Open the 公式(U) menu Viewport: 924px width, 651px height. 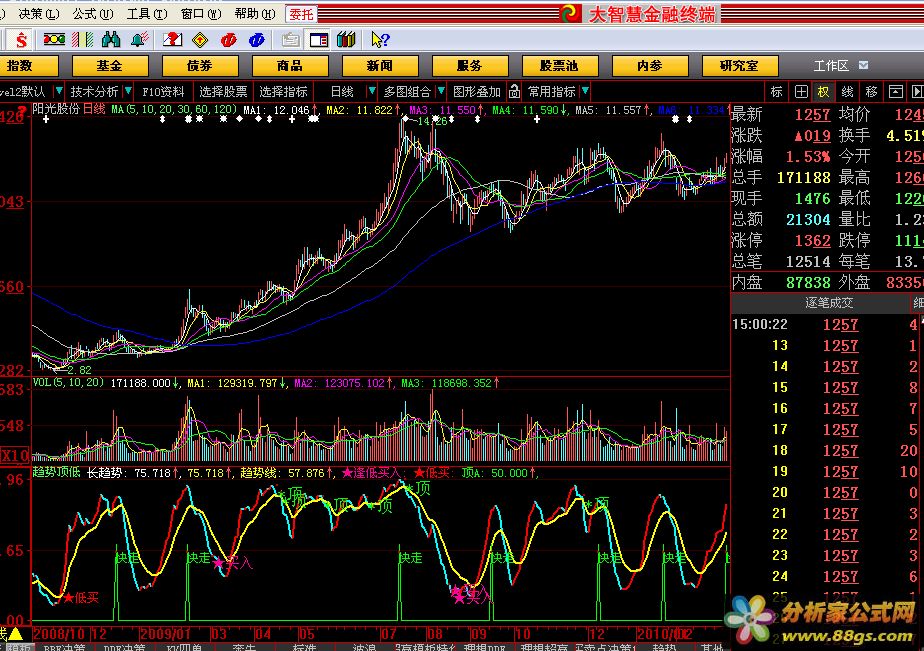(x=93, y=14)
